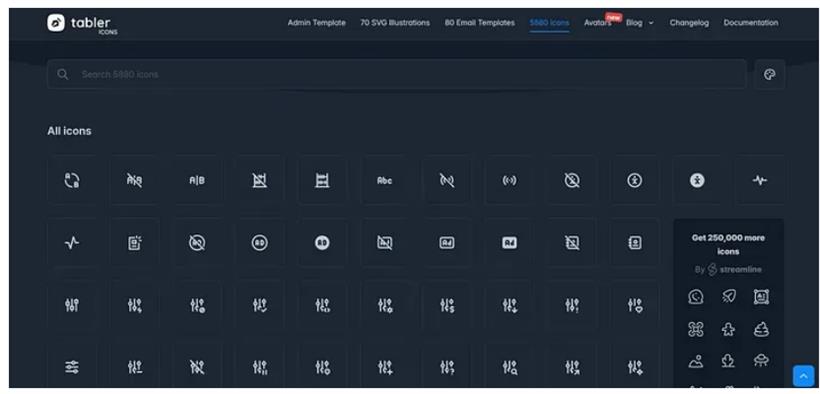The width and height of the screenshot is (820, 394).
Task: Click the Streamline UFO icon
Action: pos(761,360)
